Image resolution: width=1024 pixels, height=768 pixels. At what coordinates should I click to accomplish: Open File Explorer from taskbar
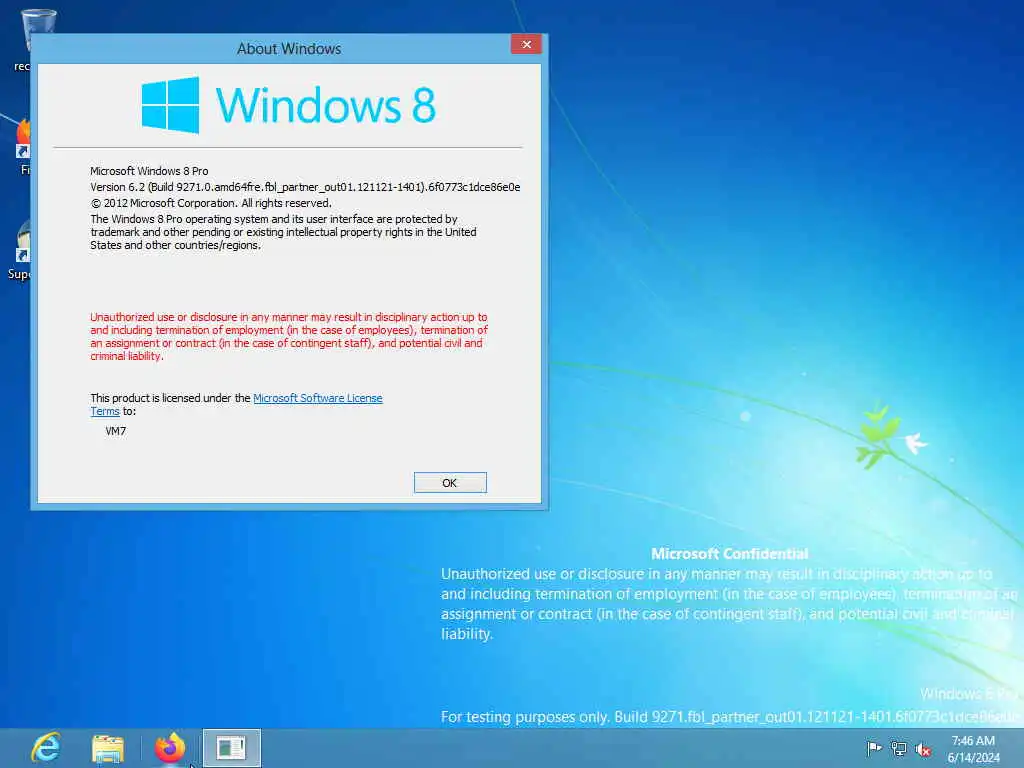(108, 748)
